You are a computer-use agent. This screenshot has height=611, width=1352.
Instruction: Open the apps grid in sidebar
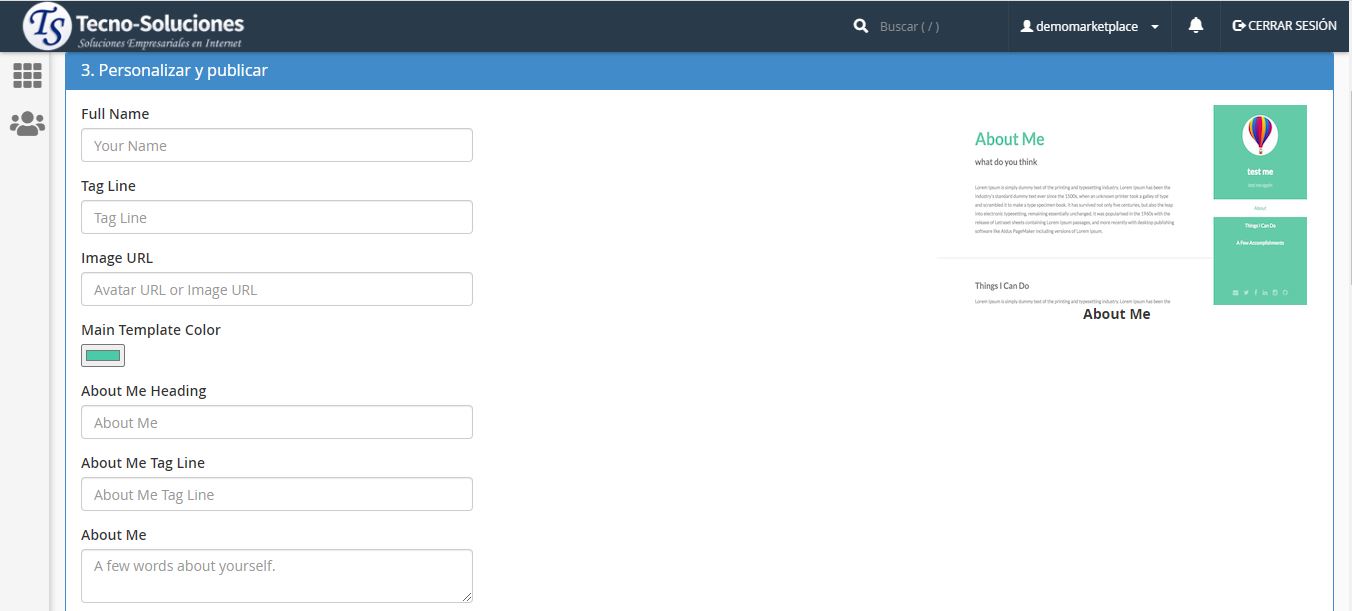click(x=27, y=76)
